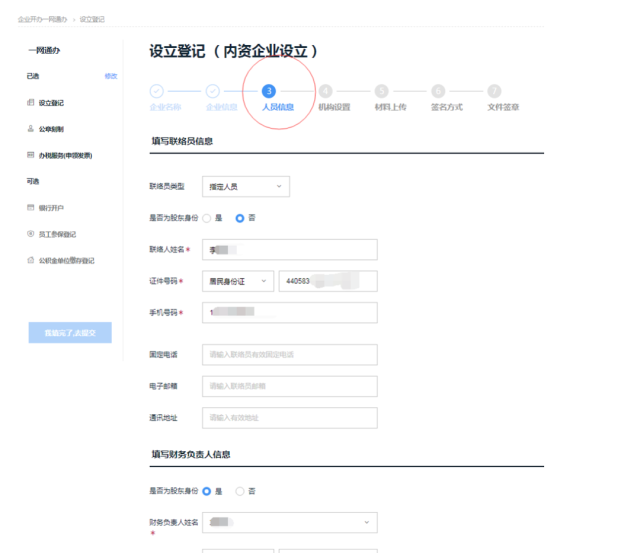This screenshot has width=640, height=553.
Task: Set contact shareholder status to 否
Action: tap(240, 218)
